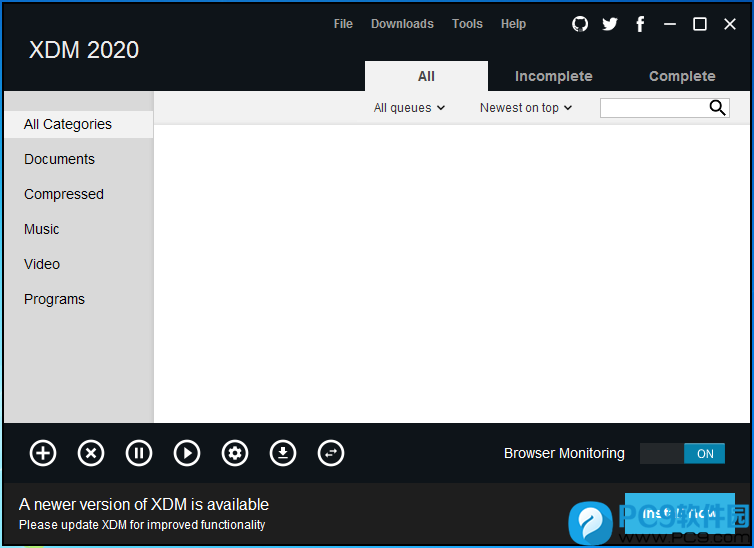Pause download with the pause icon
The image size is (754, 548).
139,453
